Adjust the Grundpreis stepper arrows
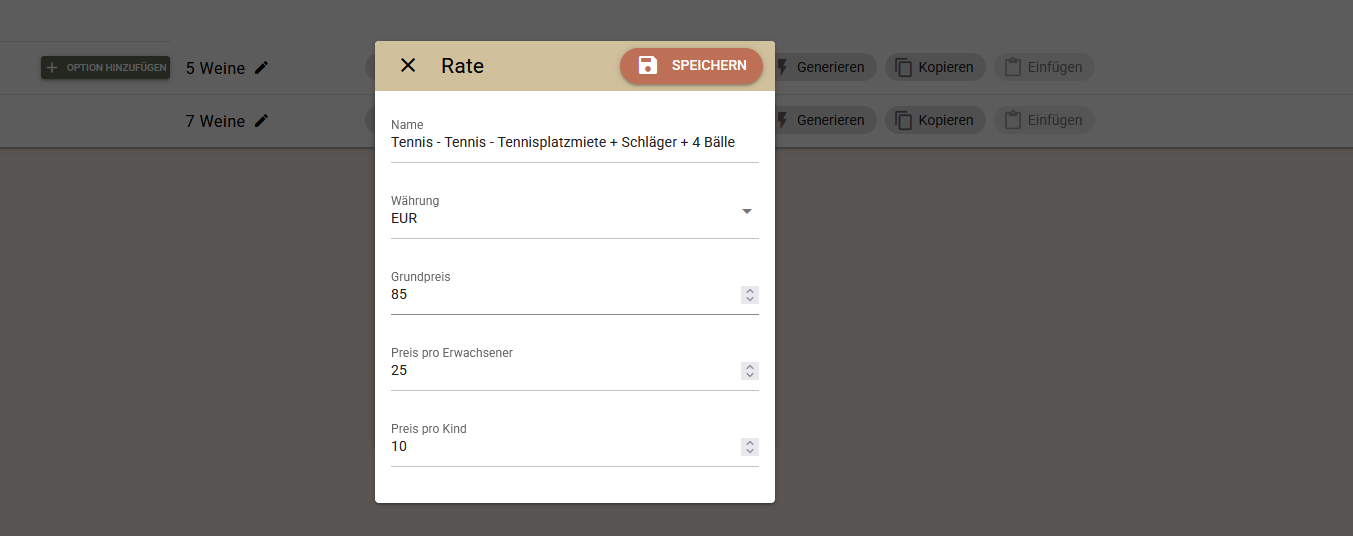1353x536 pixels. click(x=750, y=295)
